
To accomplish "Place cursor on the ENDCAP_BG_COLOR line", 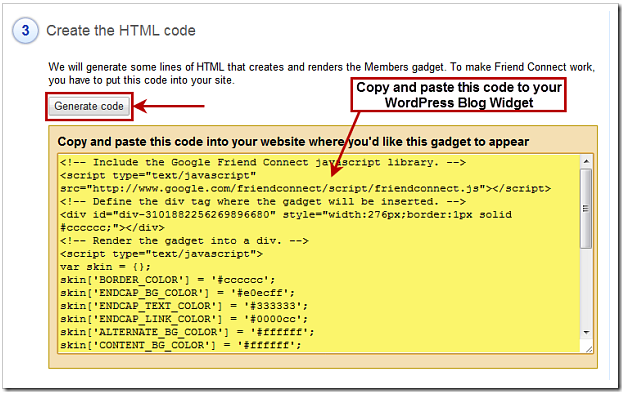I will click(x=177, y=293).
